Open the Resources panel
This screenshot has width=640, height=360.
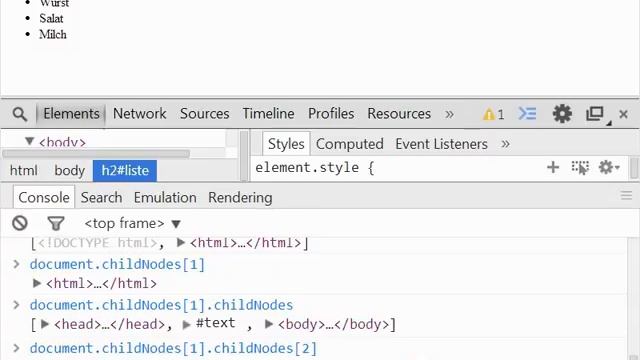(x=399, y=114)
